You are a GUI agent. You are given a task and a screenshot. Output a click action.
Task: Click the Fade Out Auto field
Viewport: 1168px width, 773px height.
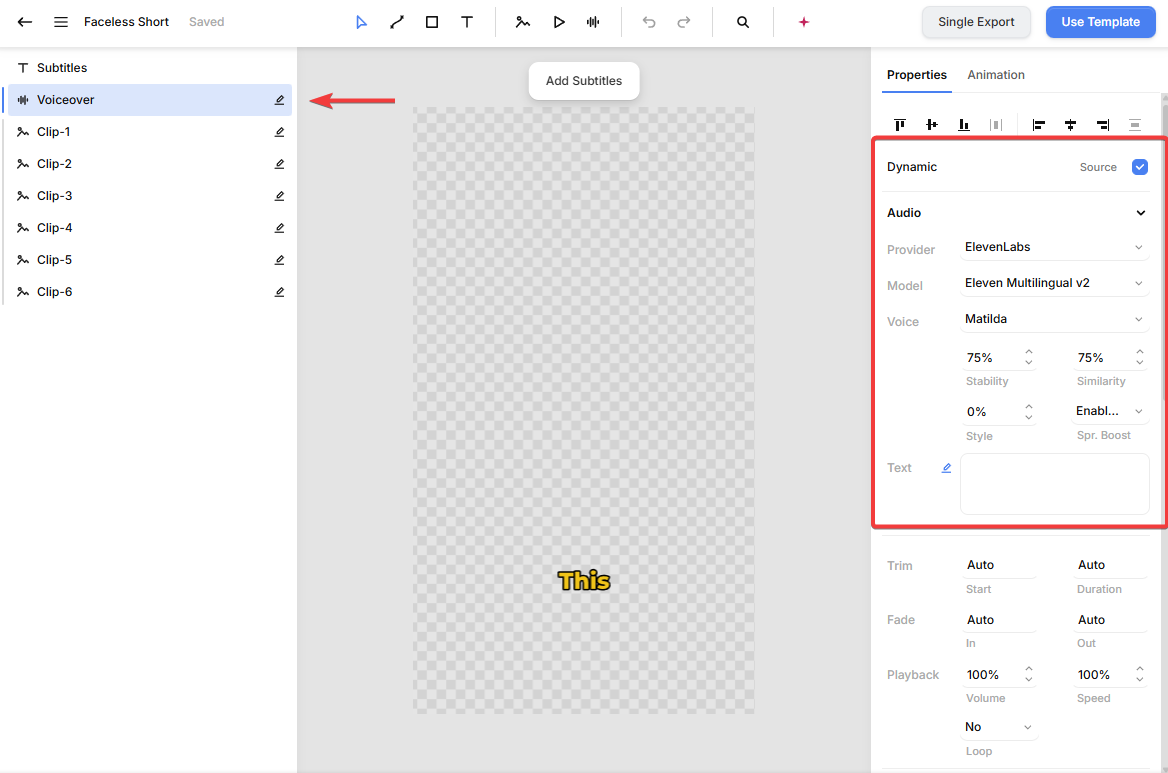1109,620
